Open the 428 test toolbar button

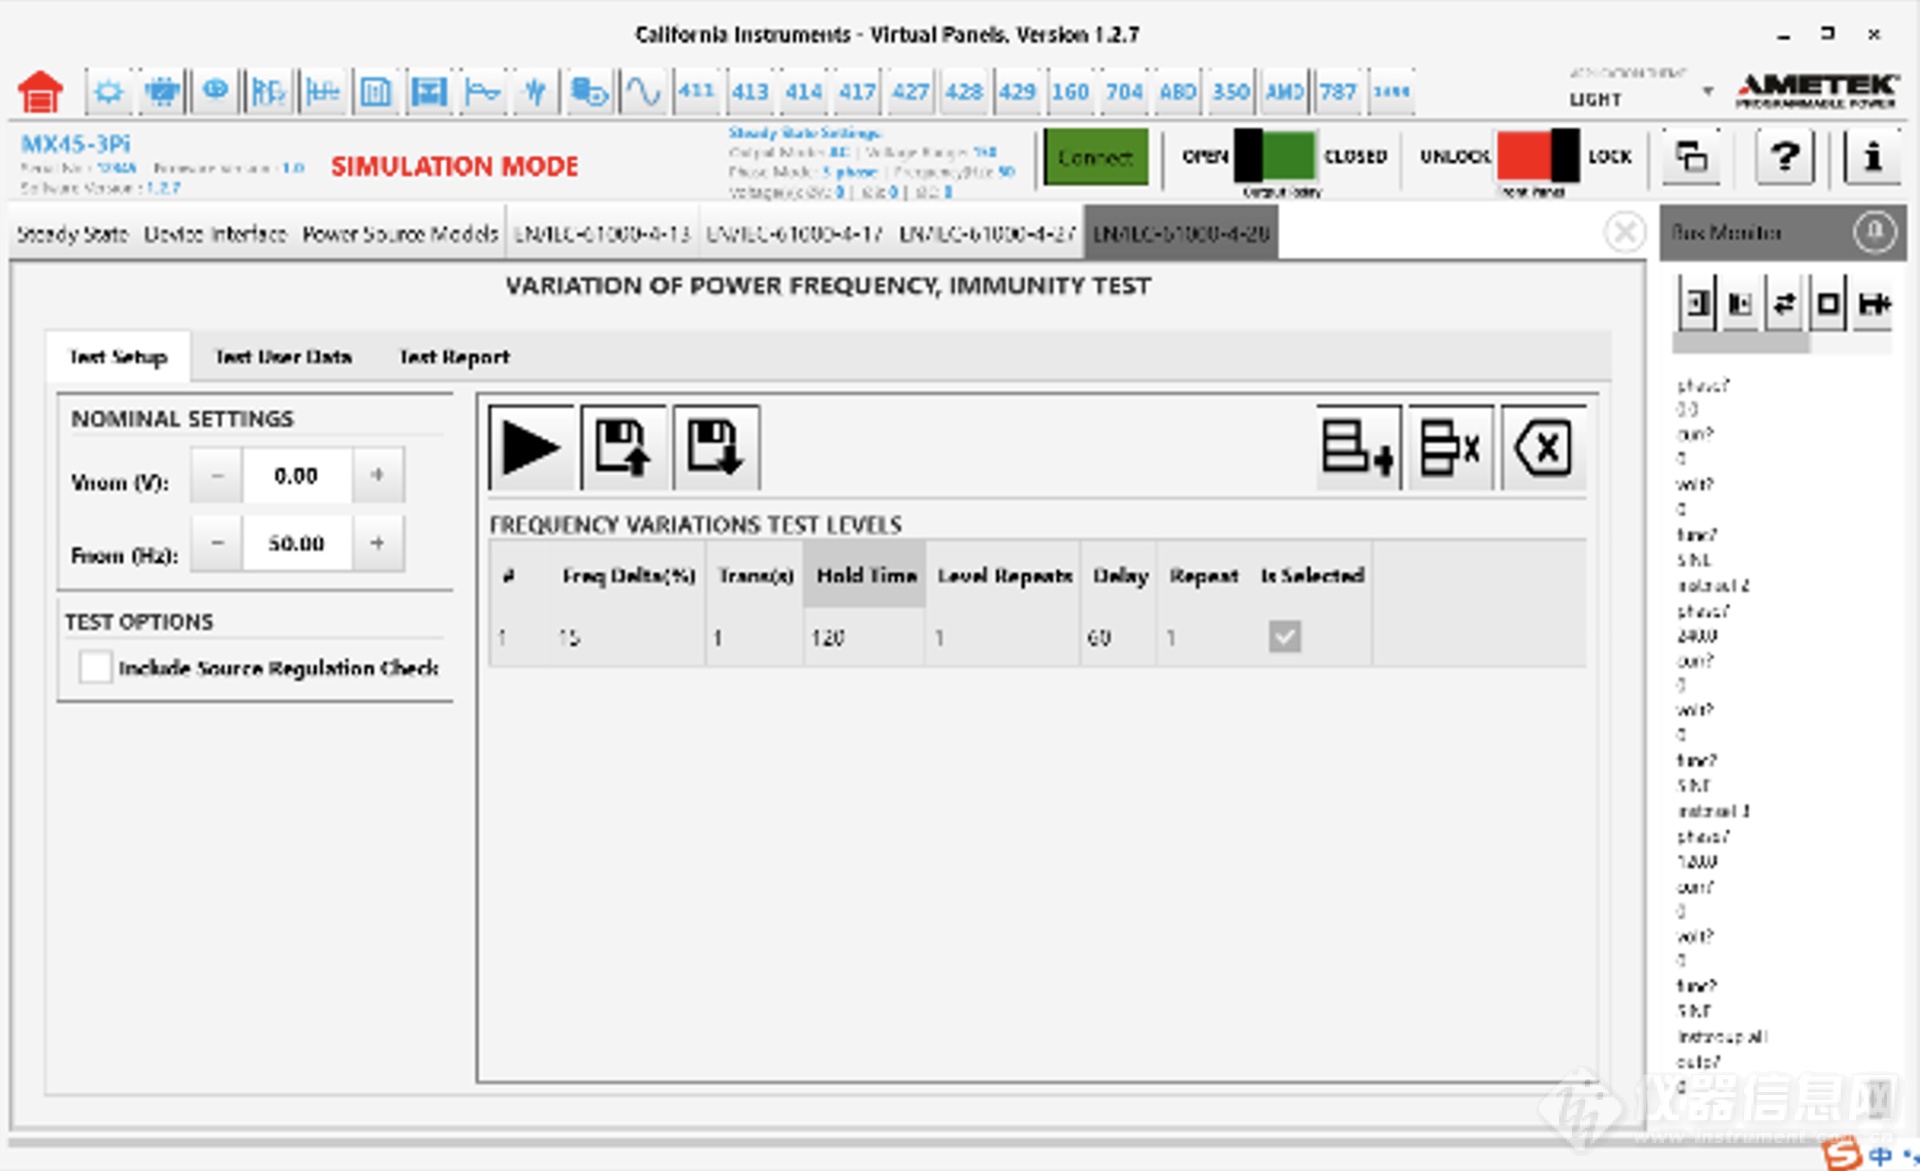point(964,92)
